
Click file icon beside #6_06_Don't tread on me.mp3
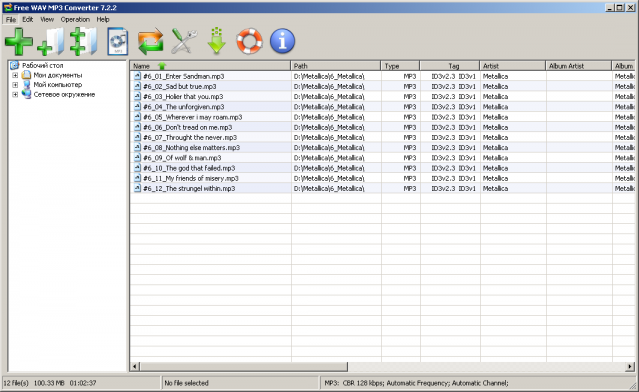pyautogui.click(x=137, y=127)
